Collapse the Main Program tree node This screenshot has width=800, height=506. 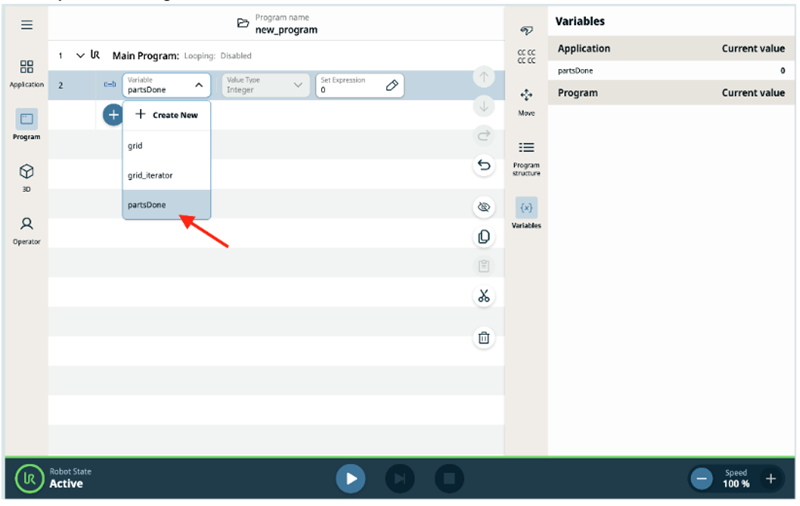coord(80,56)
